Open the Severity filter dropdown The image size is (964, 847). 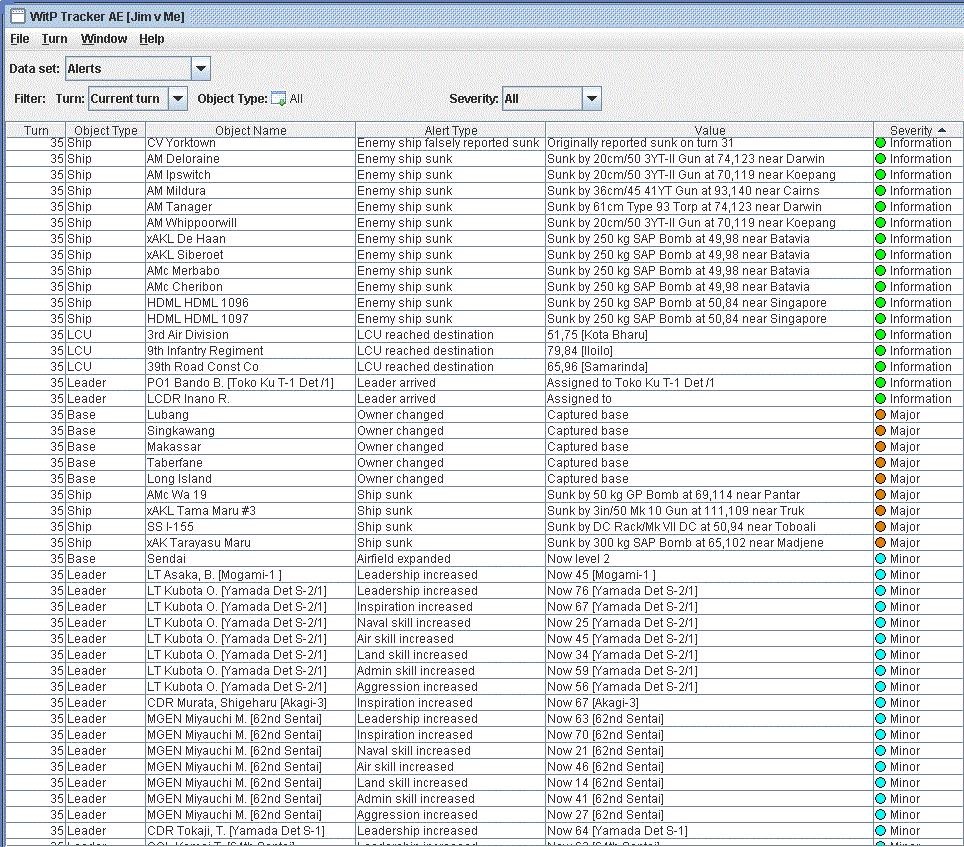tap(591, 99)
